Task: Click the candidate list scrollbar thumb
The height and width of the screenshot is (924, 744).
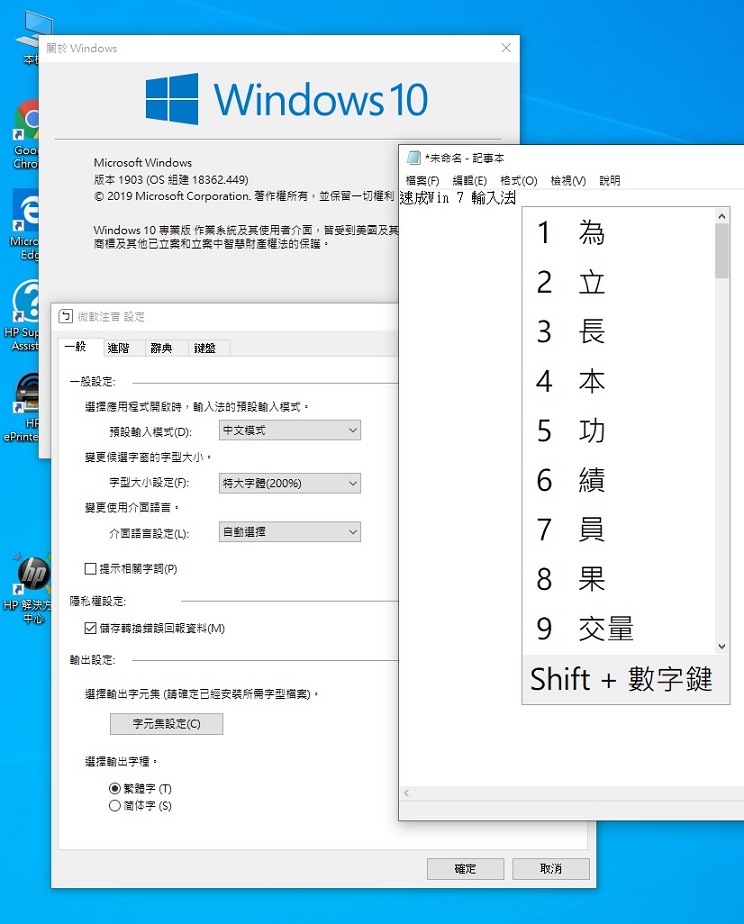Action: point(722,251)
